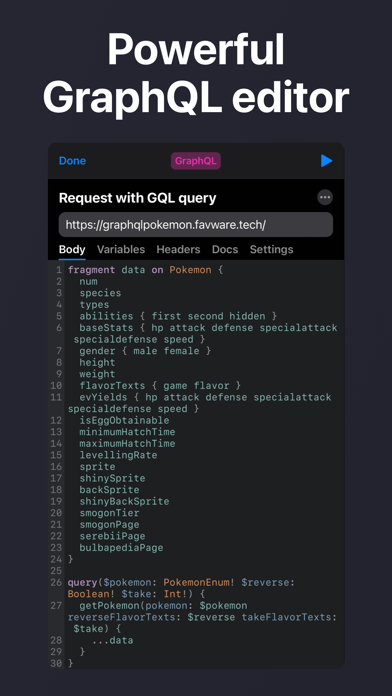392x696 pixels.
Task: Click 'reverseFlavorTexts:' argument in the query
Action: (x=124, y=617)
